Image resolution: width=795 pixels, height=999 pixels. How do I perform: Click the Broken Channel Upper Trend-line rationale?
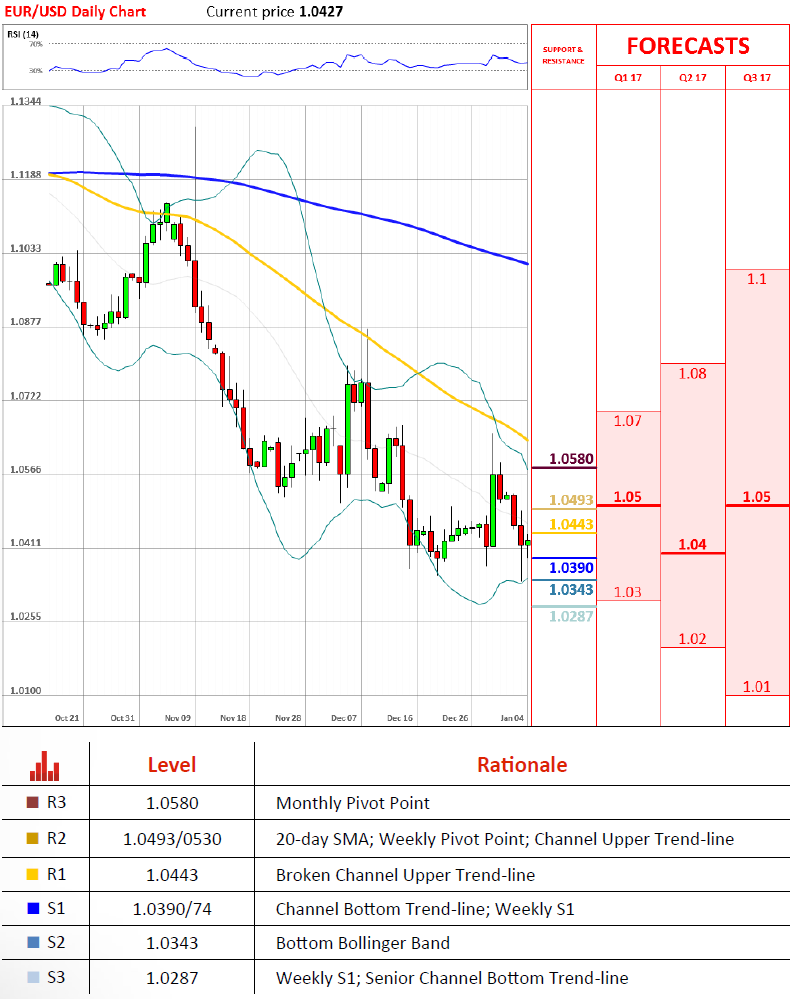(405, 875)
